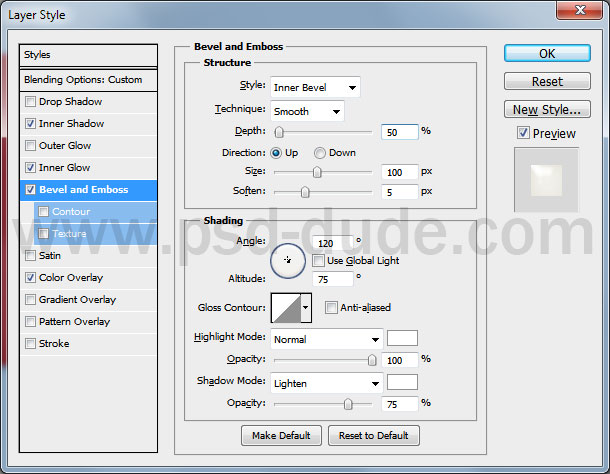This screenshot has height=474, width=610.
Task: Select the Gradient Overlay settings row
Action: coord(88,300)
